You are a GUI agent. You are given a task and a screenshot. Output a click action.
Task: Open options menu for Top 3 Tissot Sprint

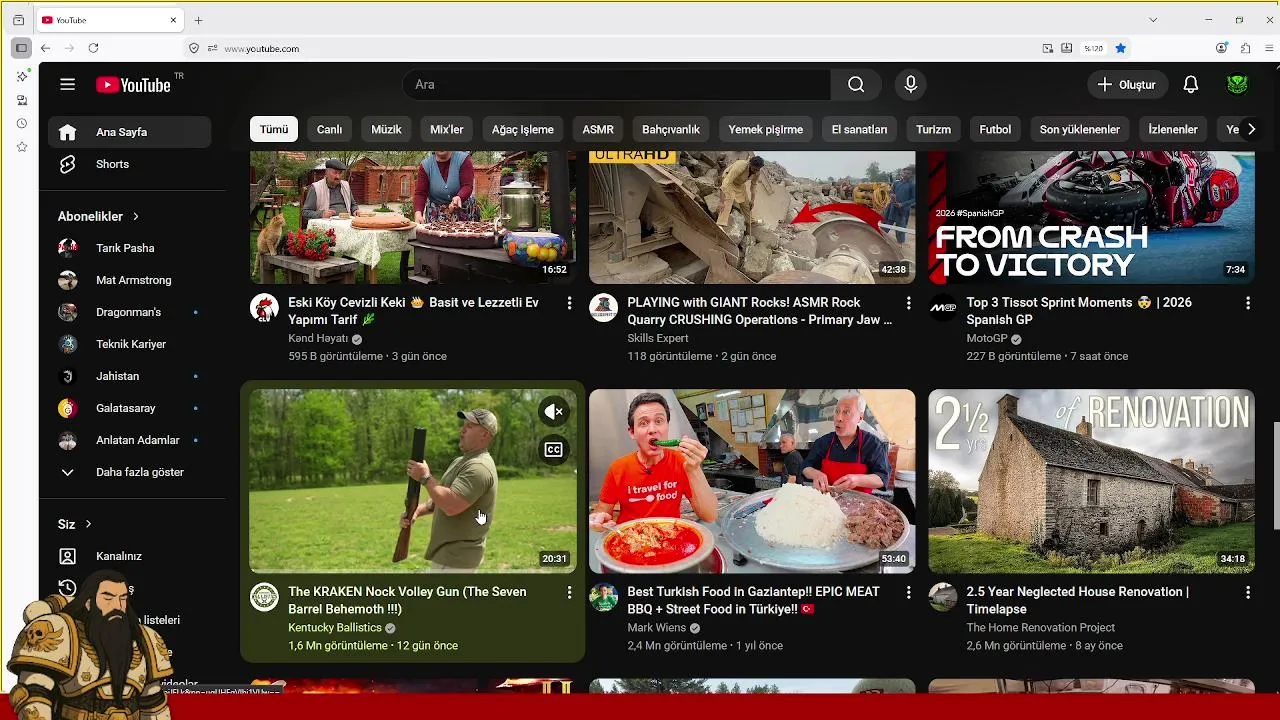click(1247, 303)
